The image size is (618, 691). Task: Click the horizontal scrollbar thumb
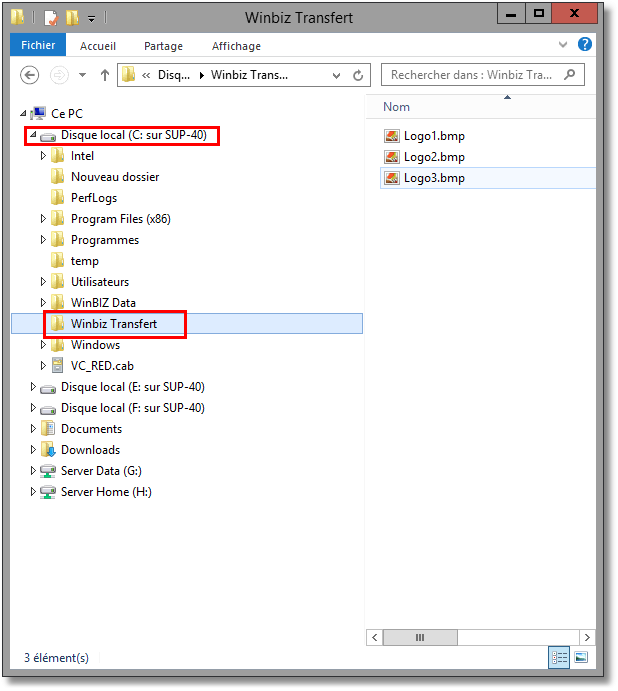click(420, 638)
